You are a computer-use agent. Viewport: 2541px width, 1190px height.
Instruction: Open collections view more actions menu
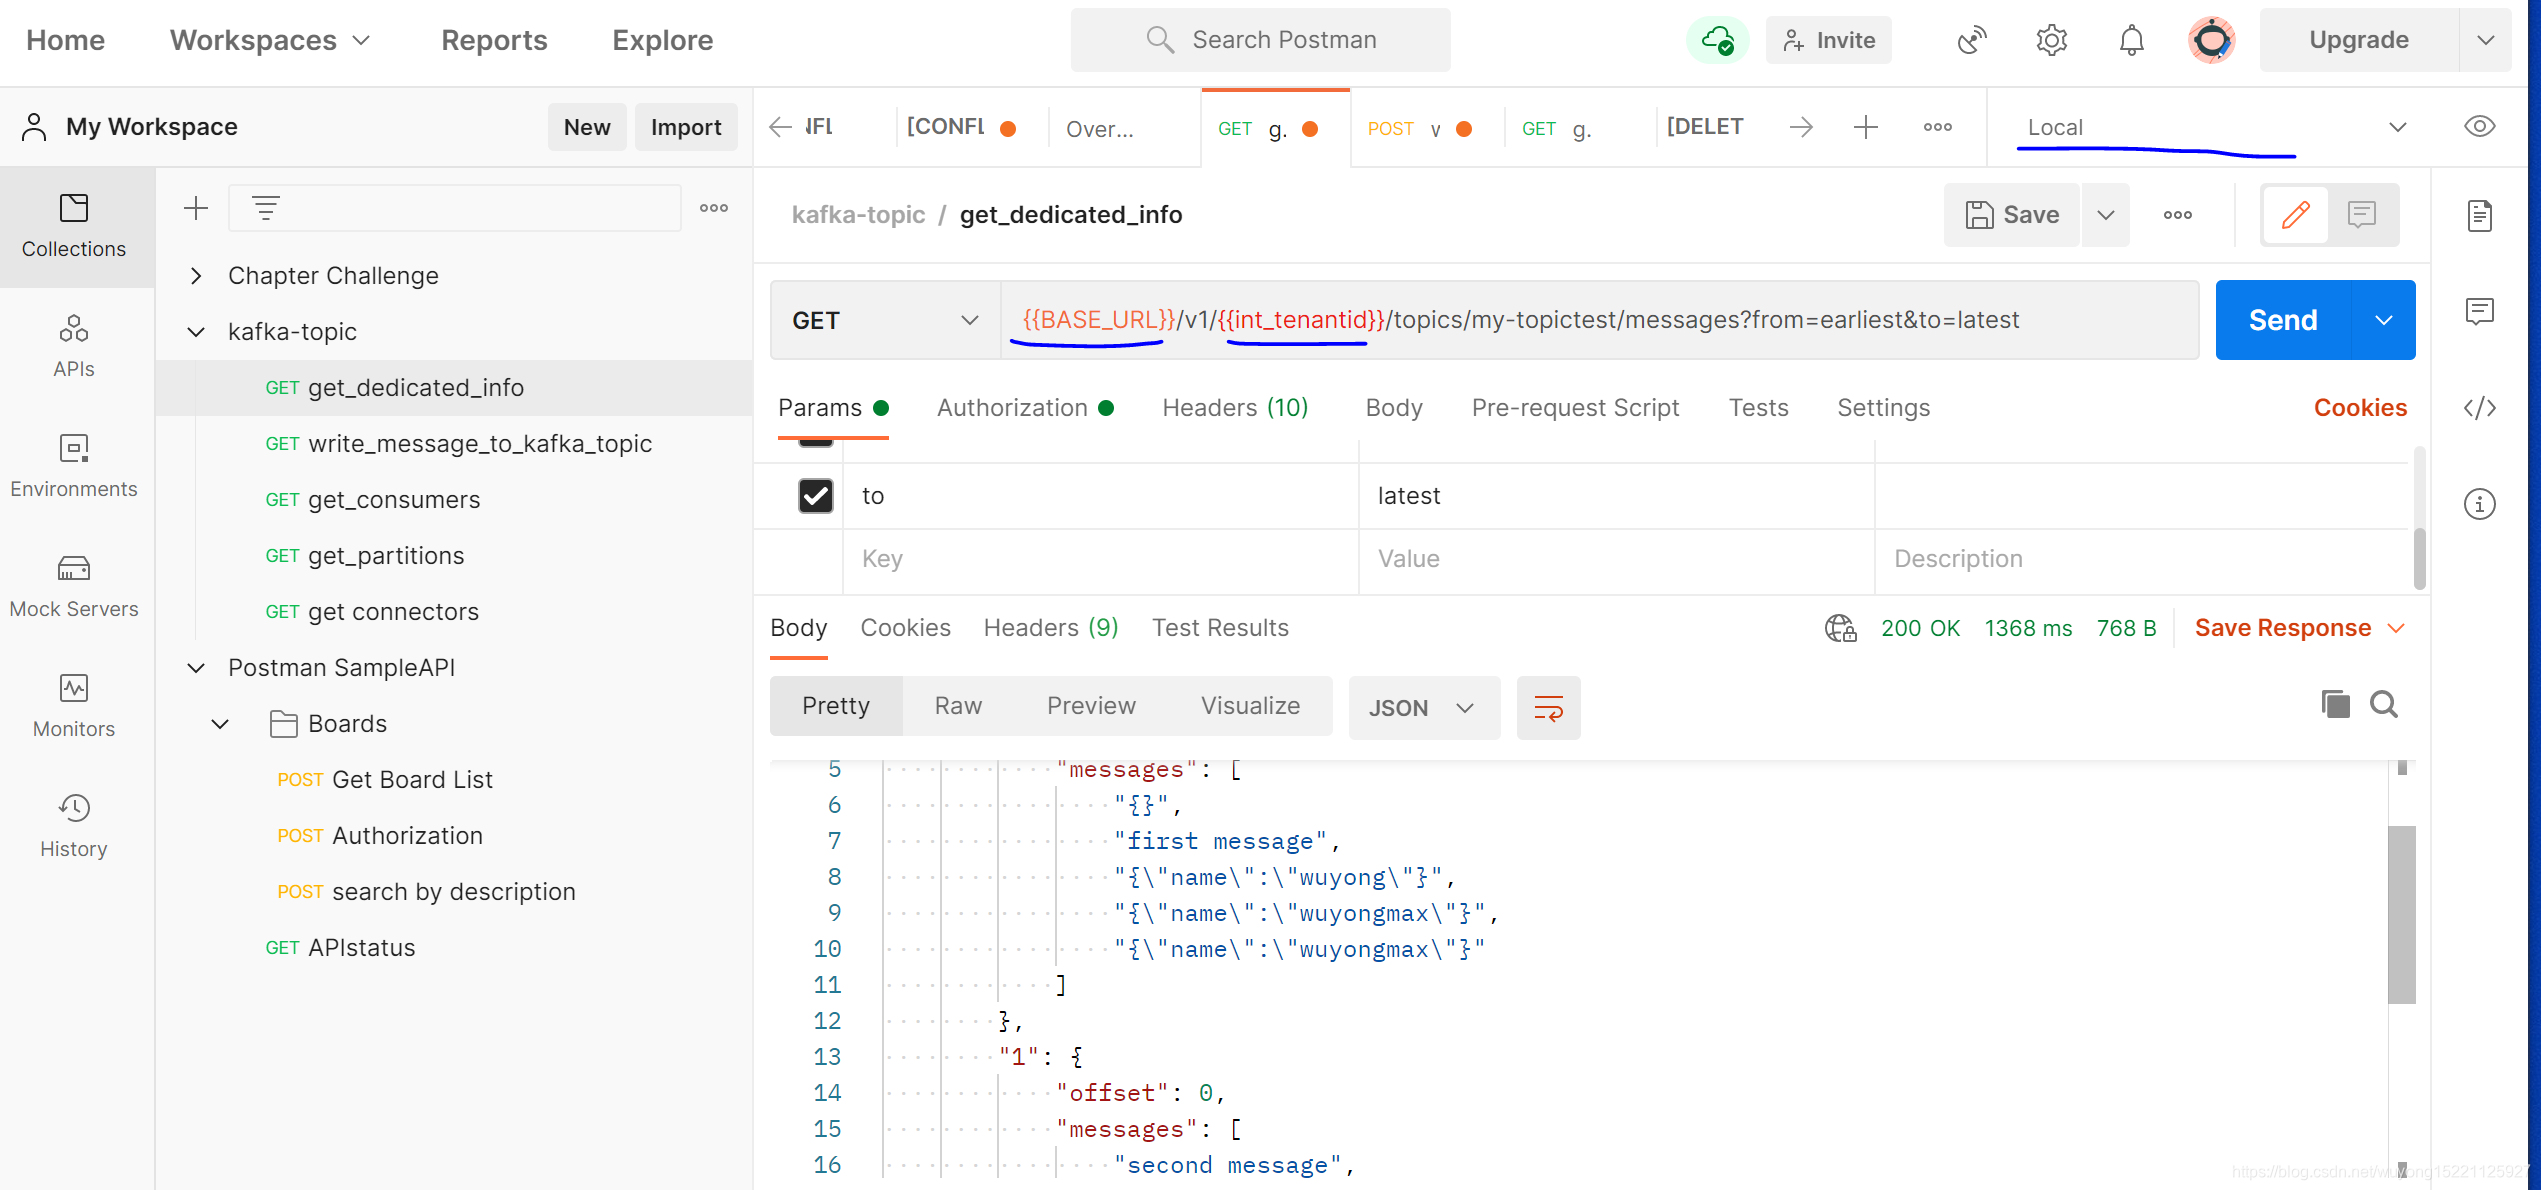coord(714,208)
